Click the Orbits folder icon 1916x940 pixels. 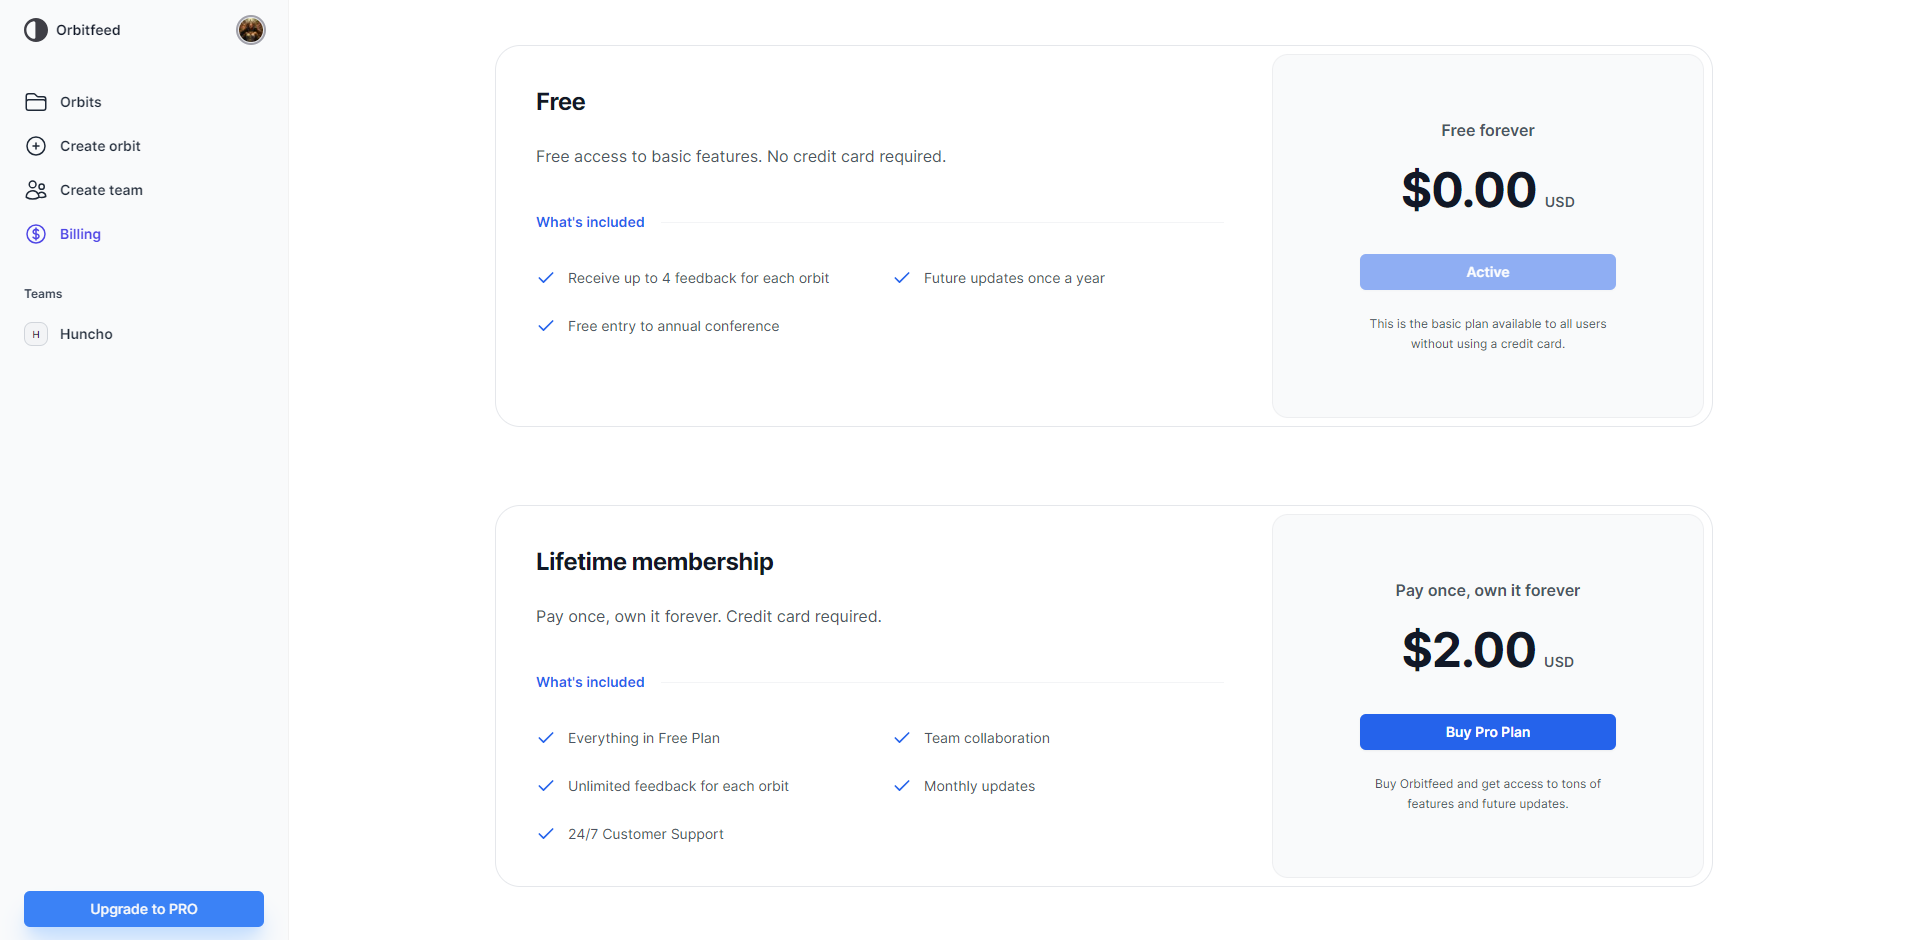coord(36,102)
